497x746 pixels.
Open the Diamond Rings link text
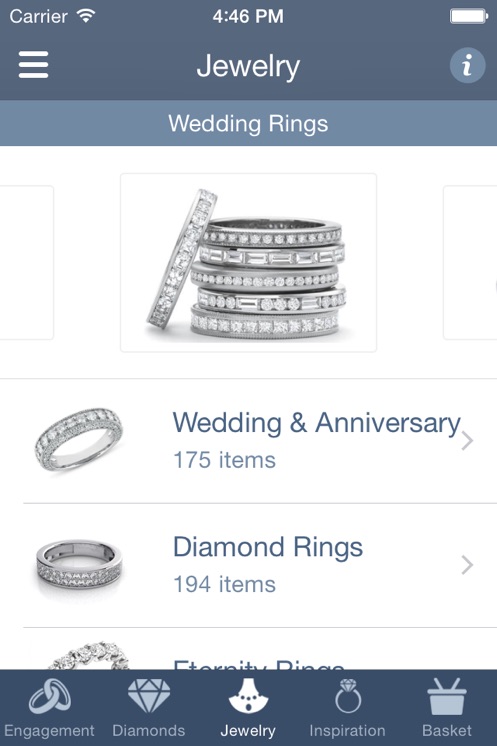tap(268, 547)
